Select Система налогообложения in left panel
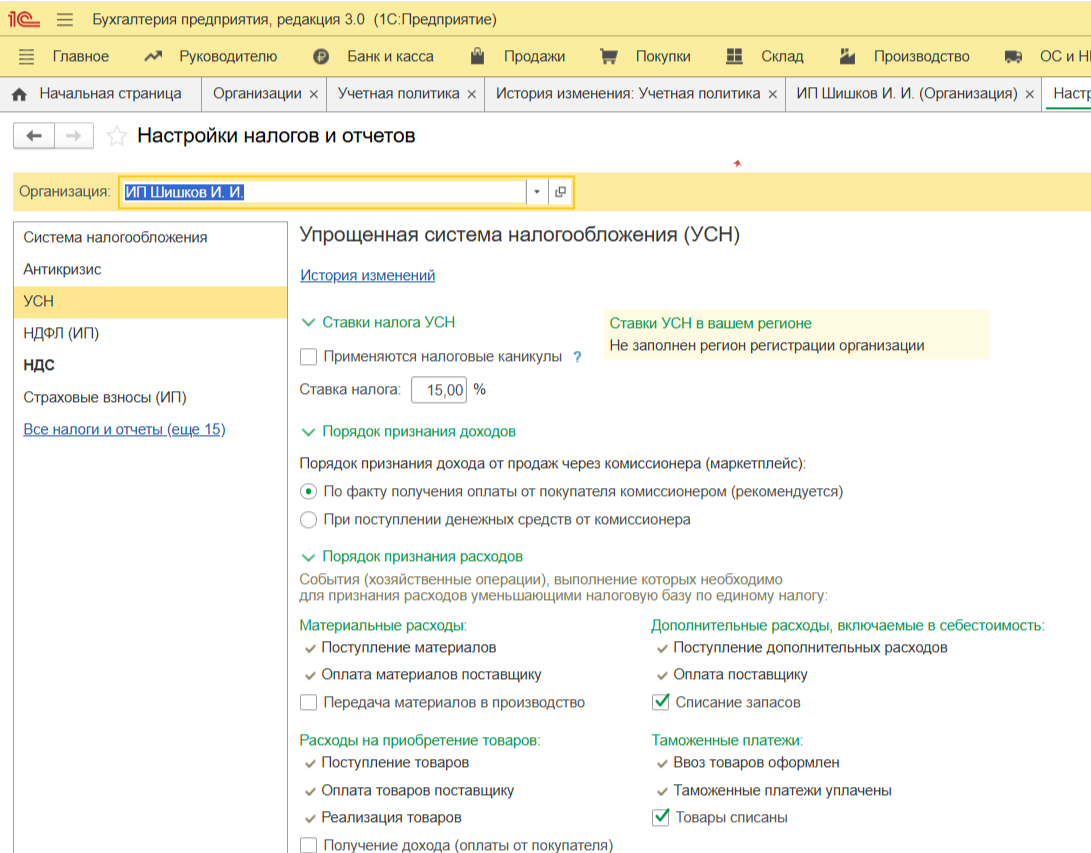This screenshot has height=853, width=1091. coord(150,238)
